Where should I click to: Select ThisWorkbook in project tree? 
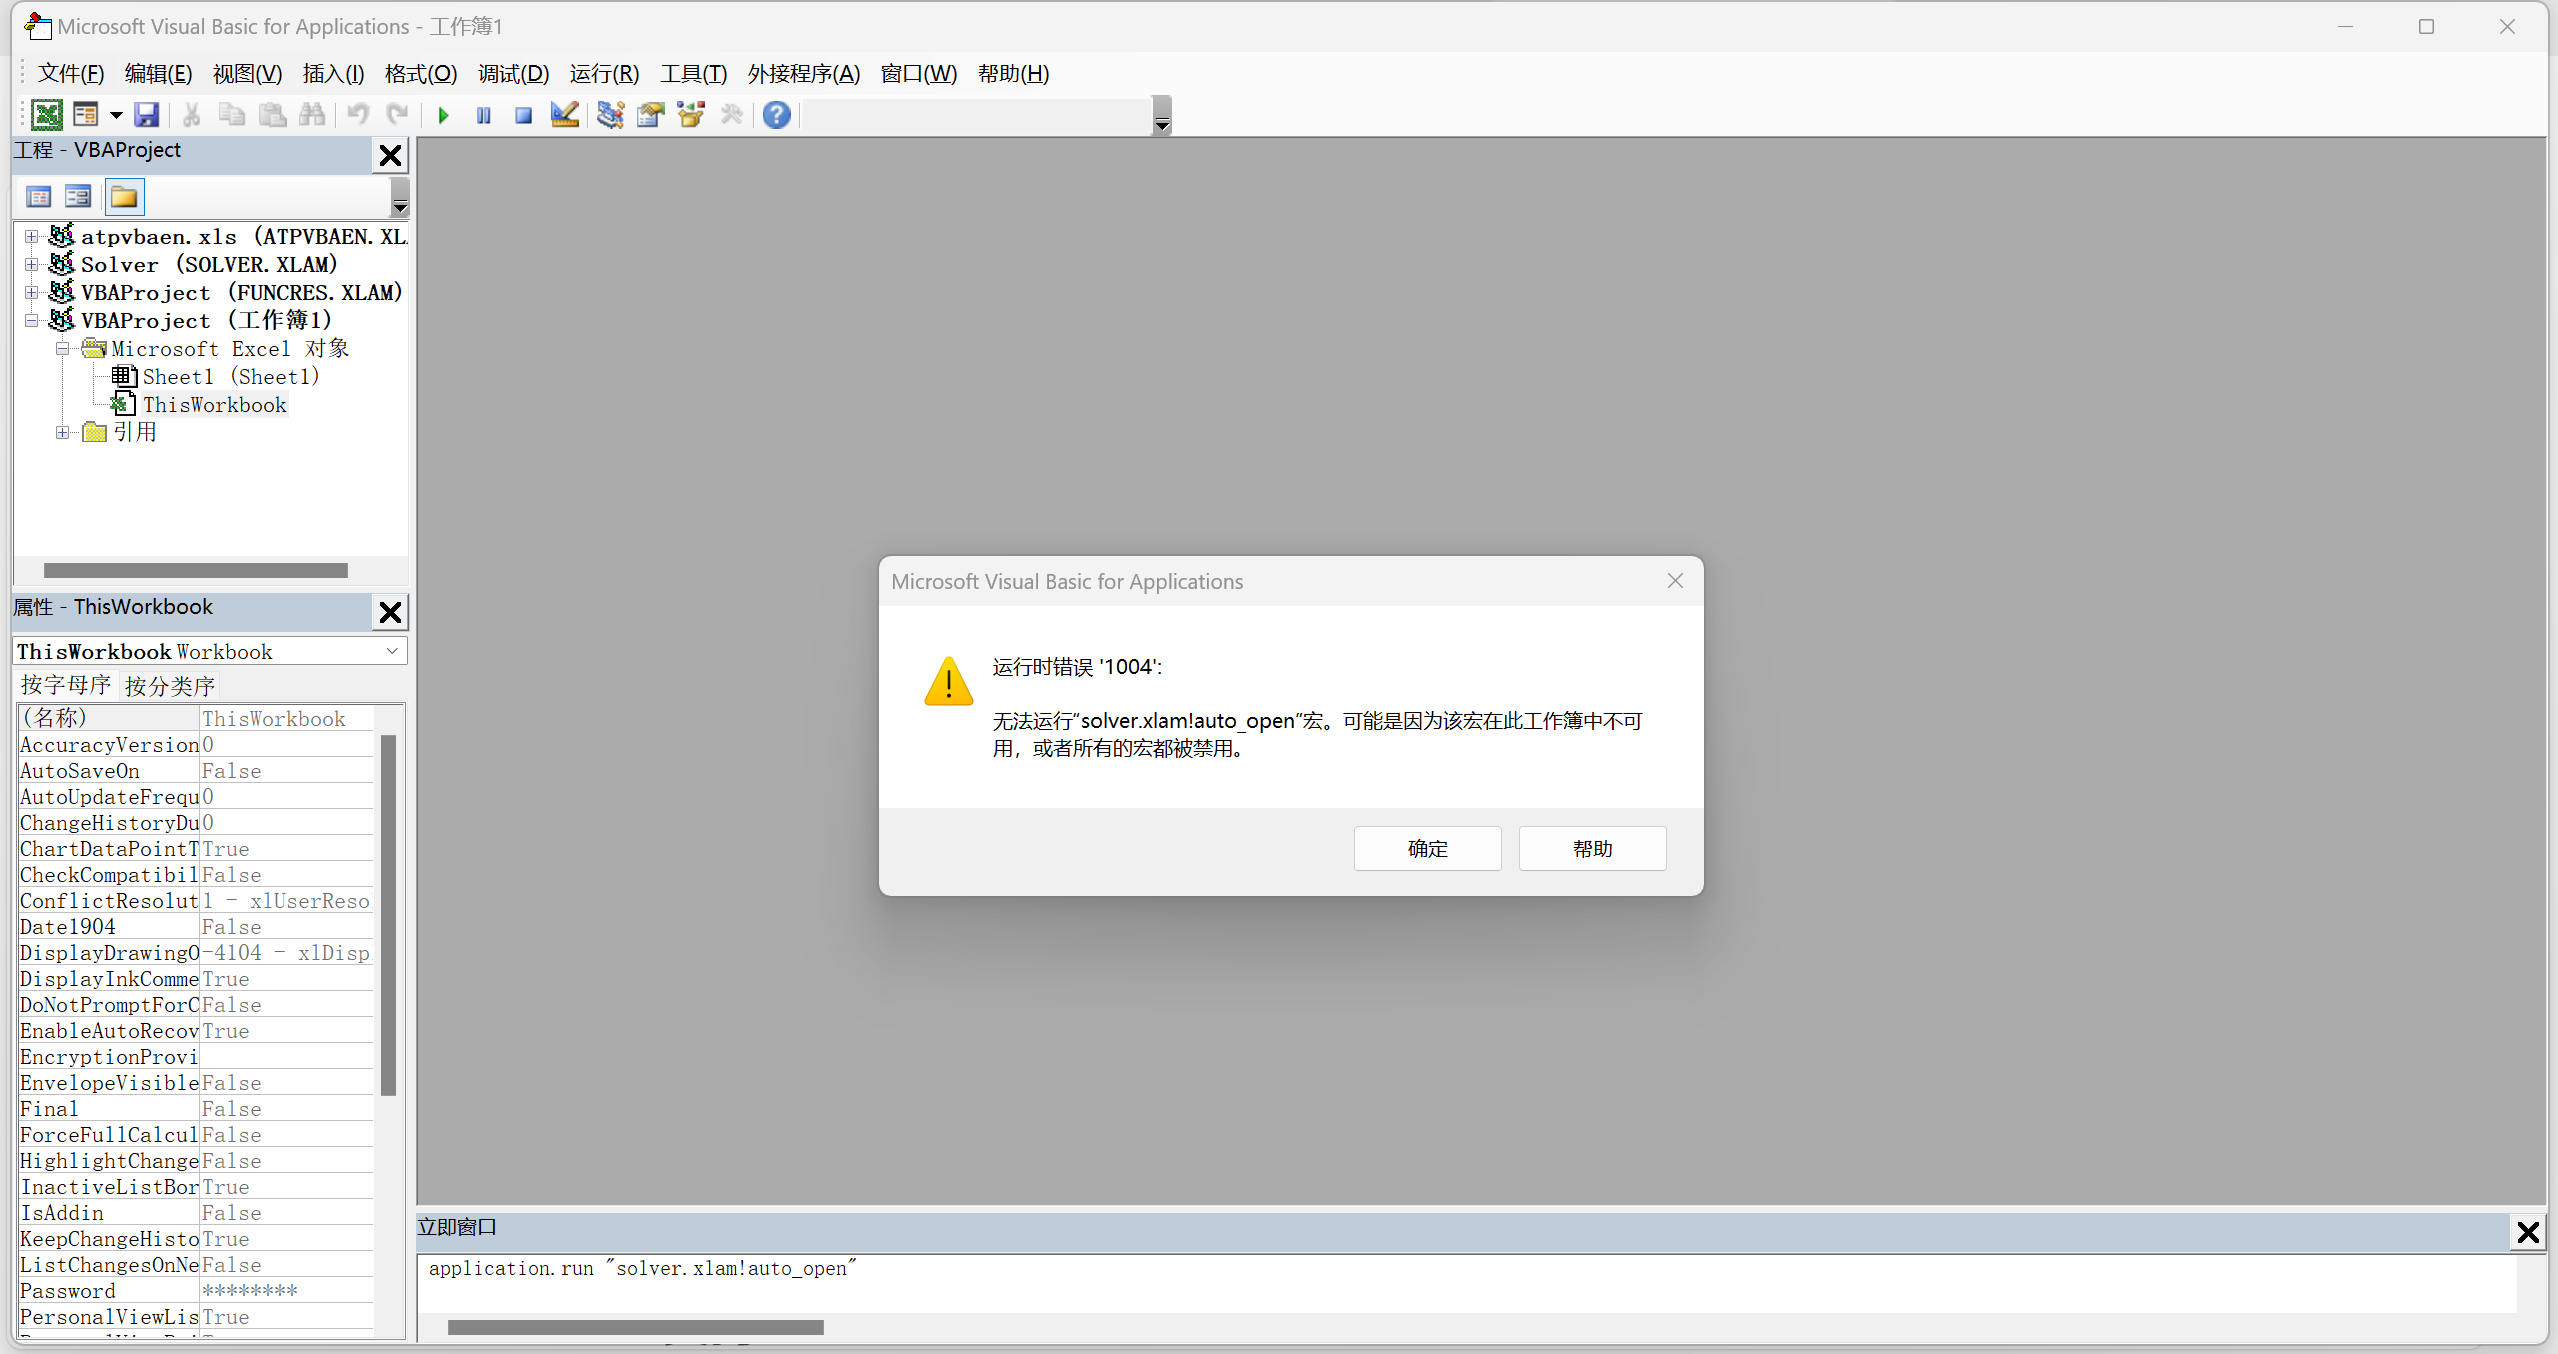pyautogui.click(x=214, y=405)
